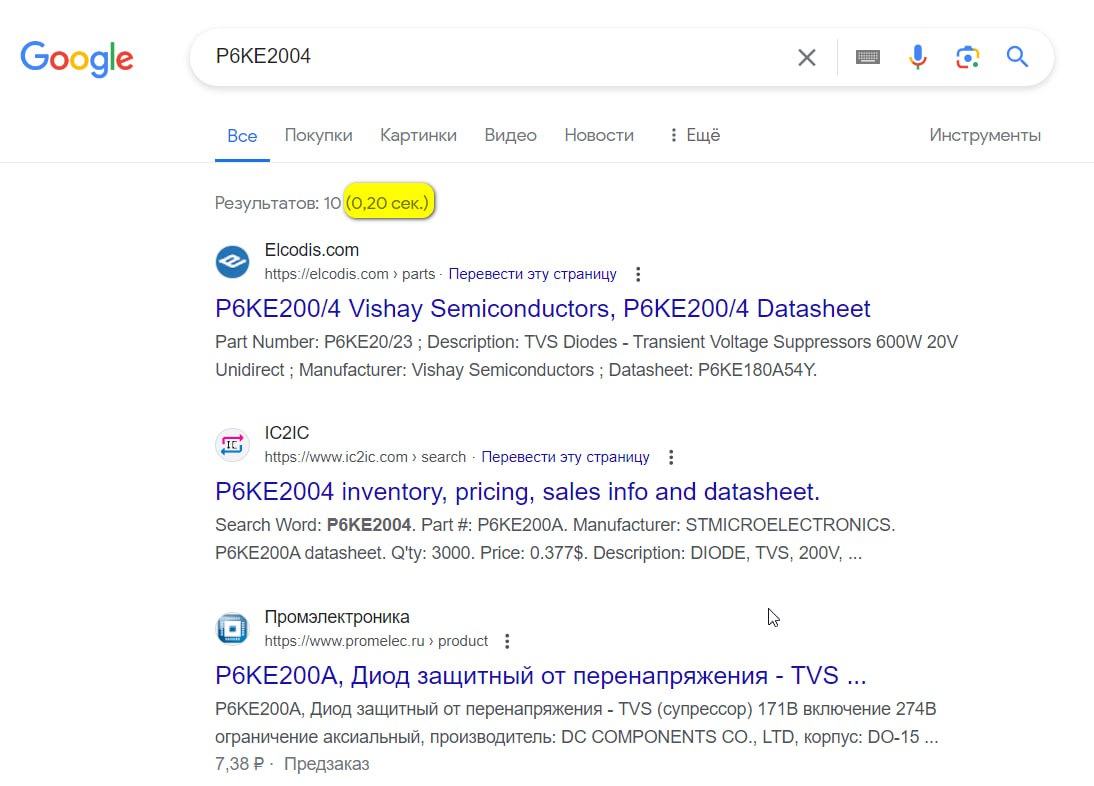
Task: Expand the Ещё more tabs menu
Action: (x=694, y=135)
